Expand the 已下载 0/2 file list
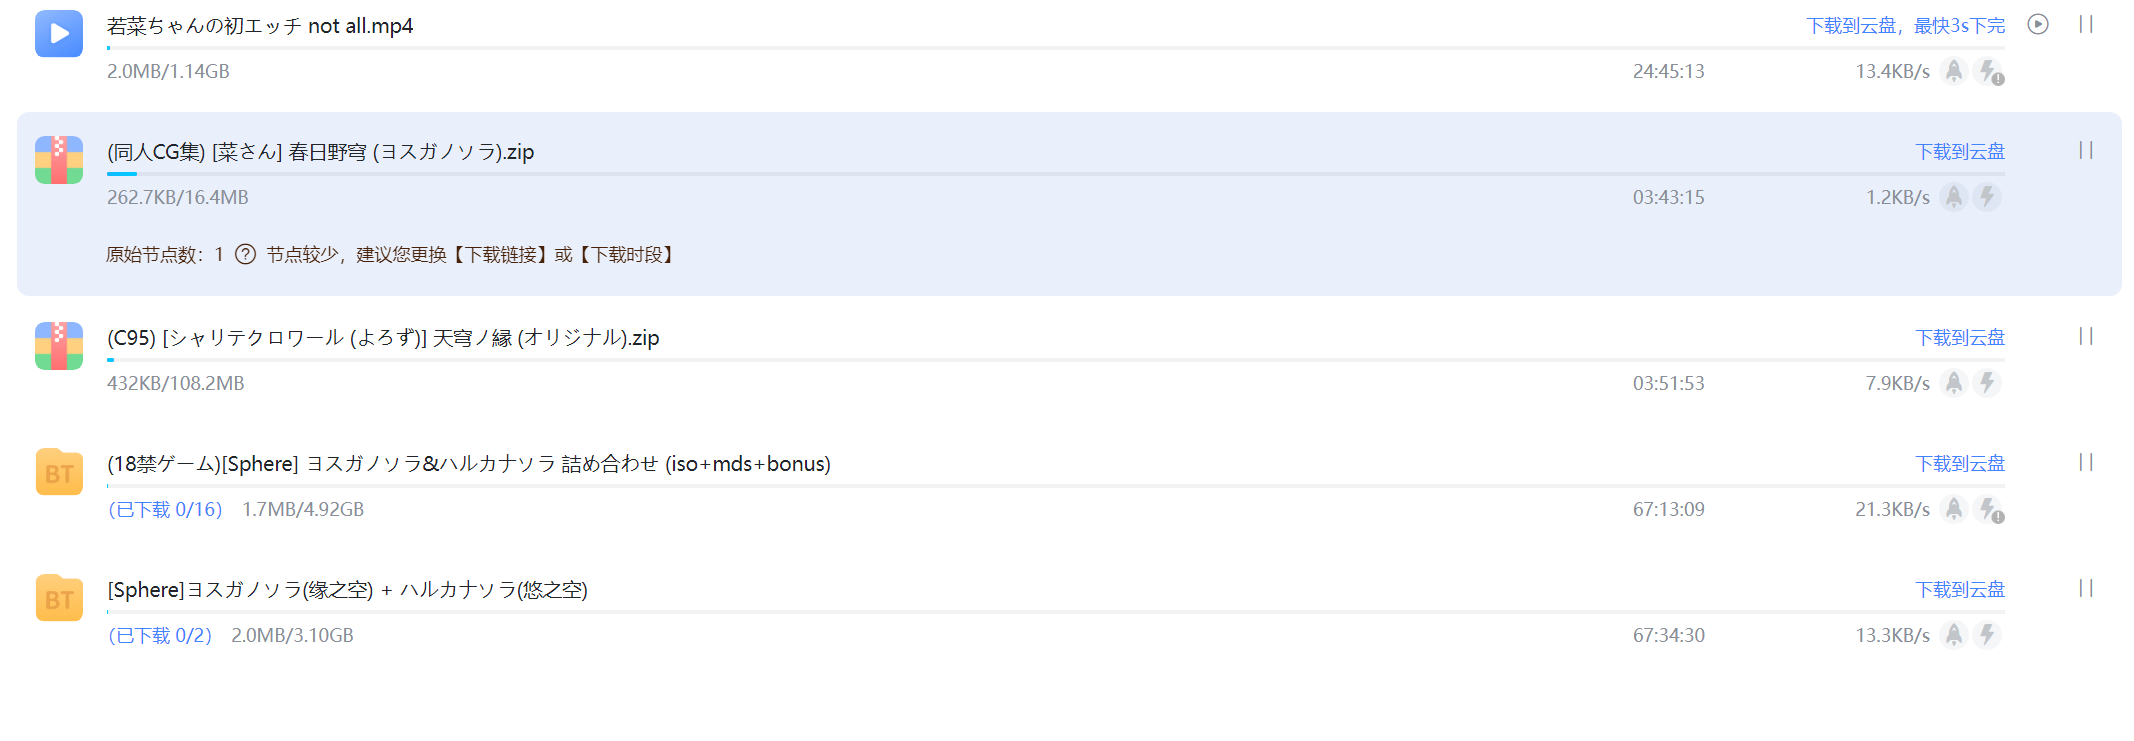2134x741 pixels. [x=160, y=636]
